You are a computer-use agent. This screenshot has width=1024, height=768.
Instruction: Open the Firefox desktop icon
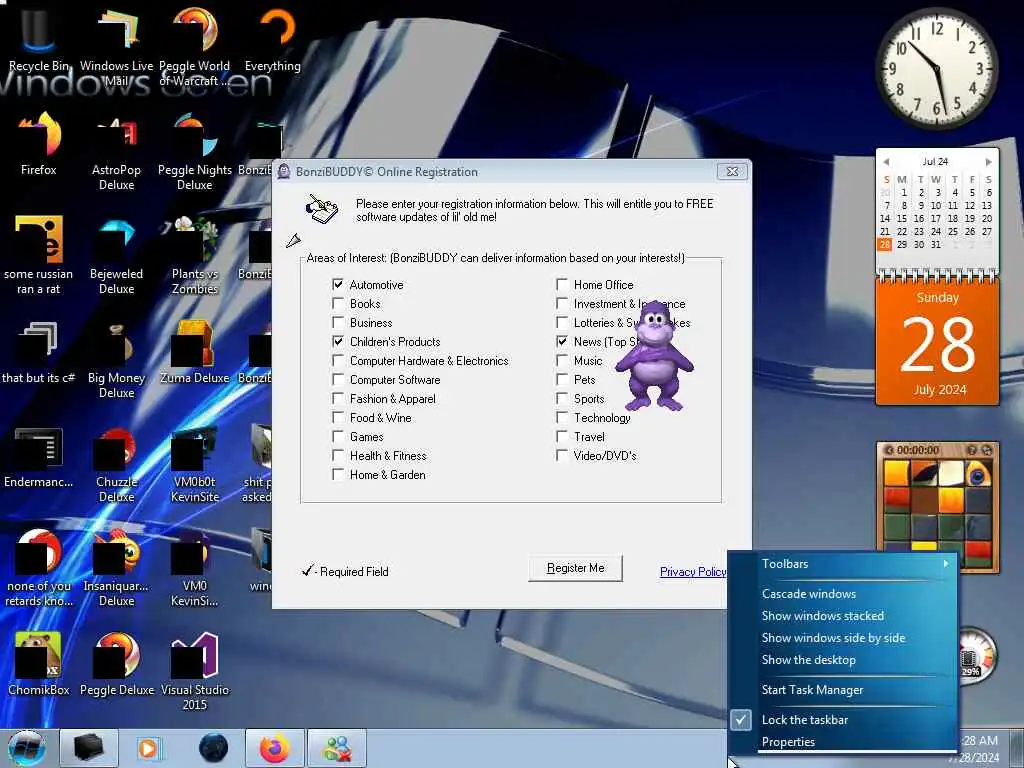pos(39,144)
